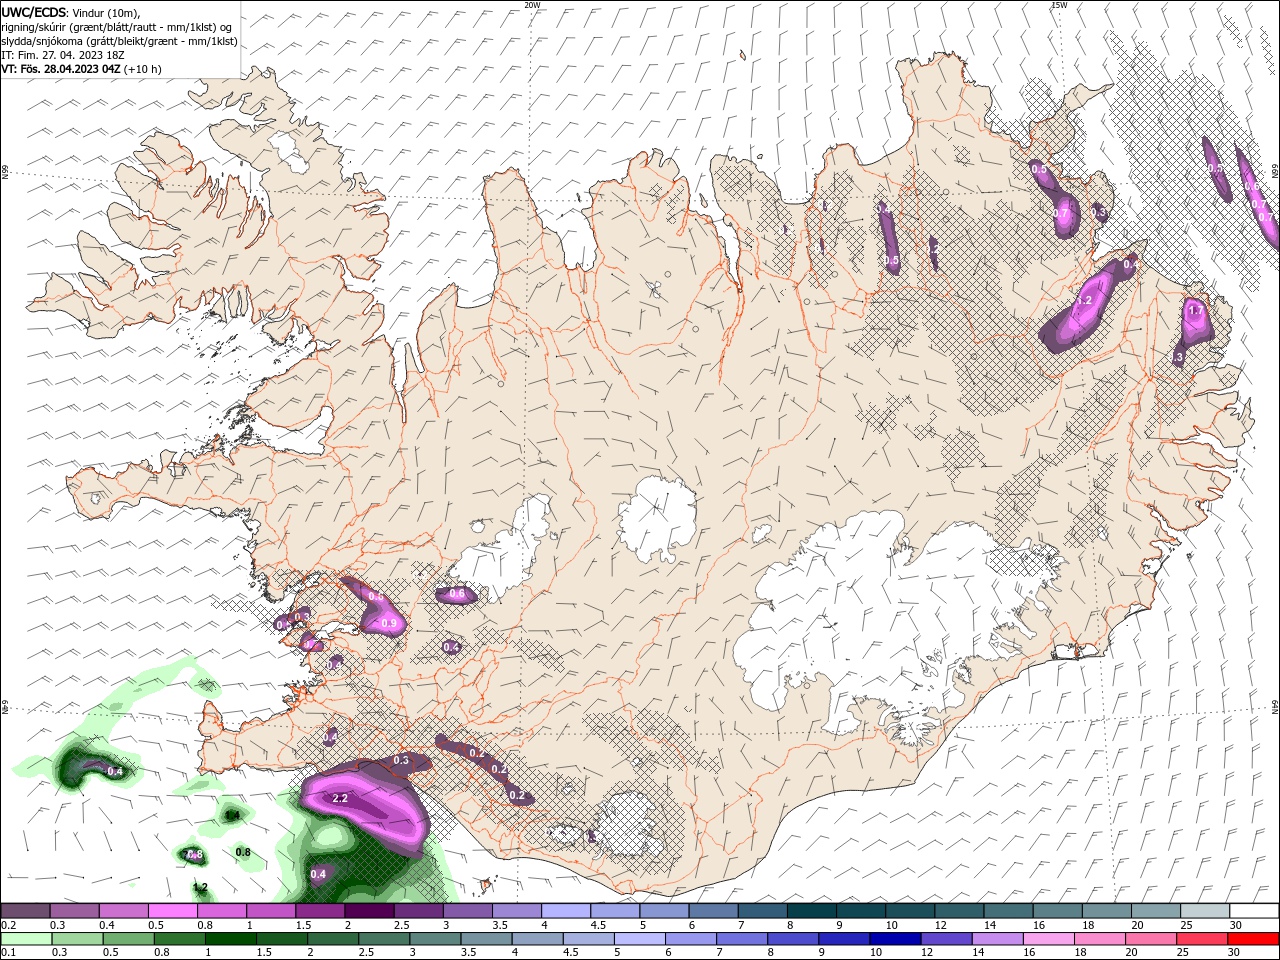Click the 1.5 magenta-purple snow legend swatch
This screenshot has width=1280, height=960.
tap(320, 911)
